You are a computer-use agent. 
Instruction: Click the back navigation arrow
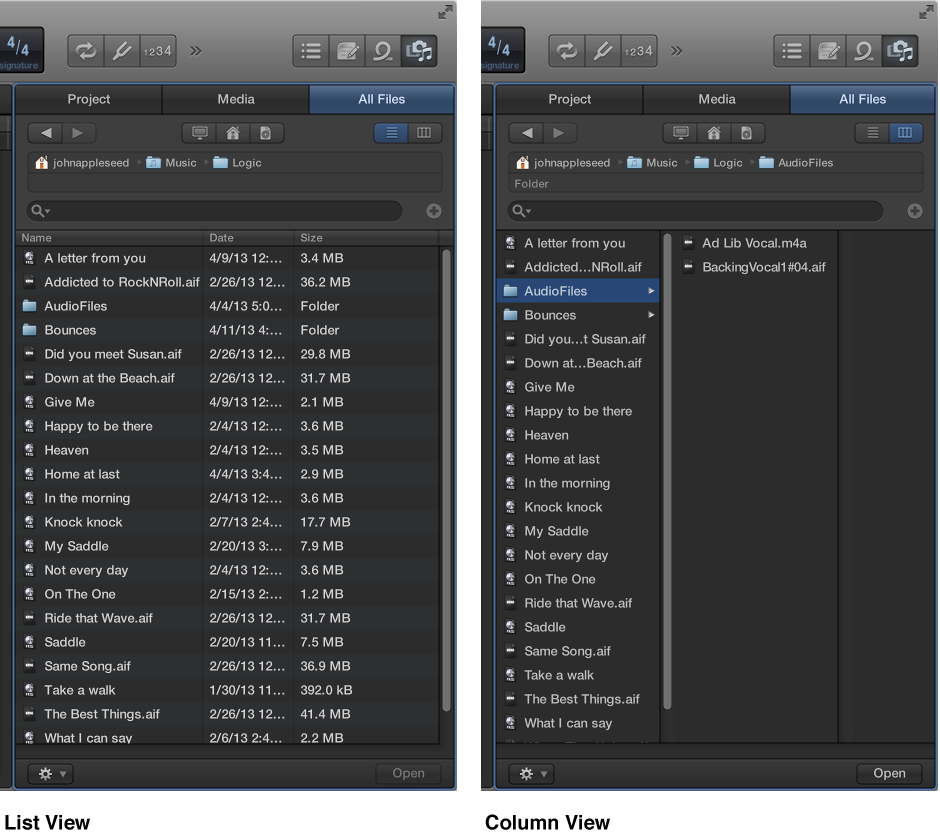(45, 132)
